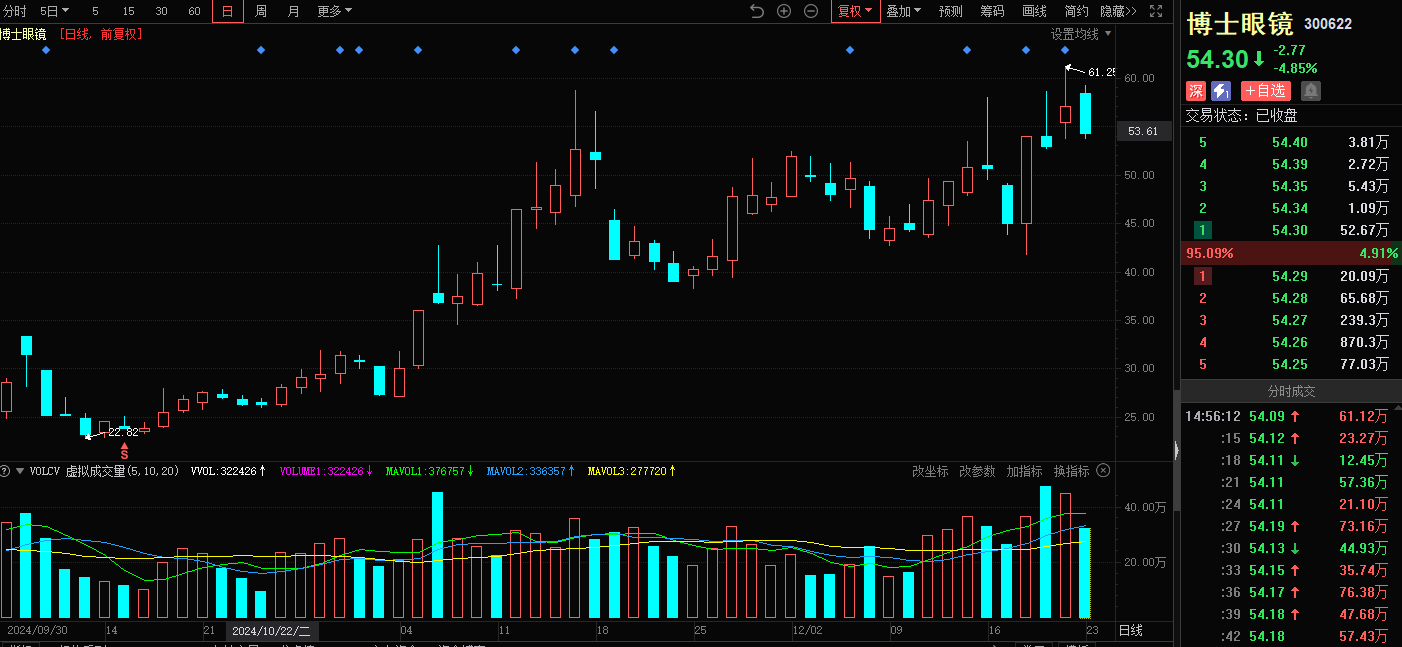Toggle 简约 simplified mode
Viewport: 1402px width, 647px height.
point(1076,11)
